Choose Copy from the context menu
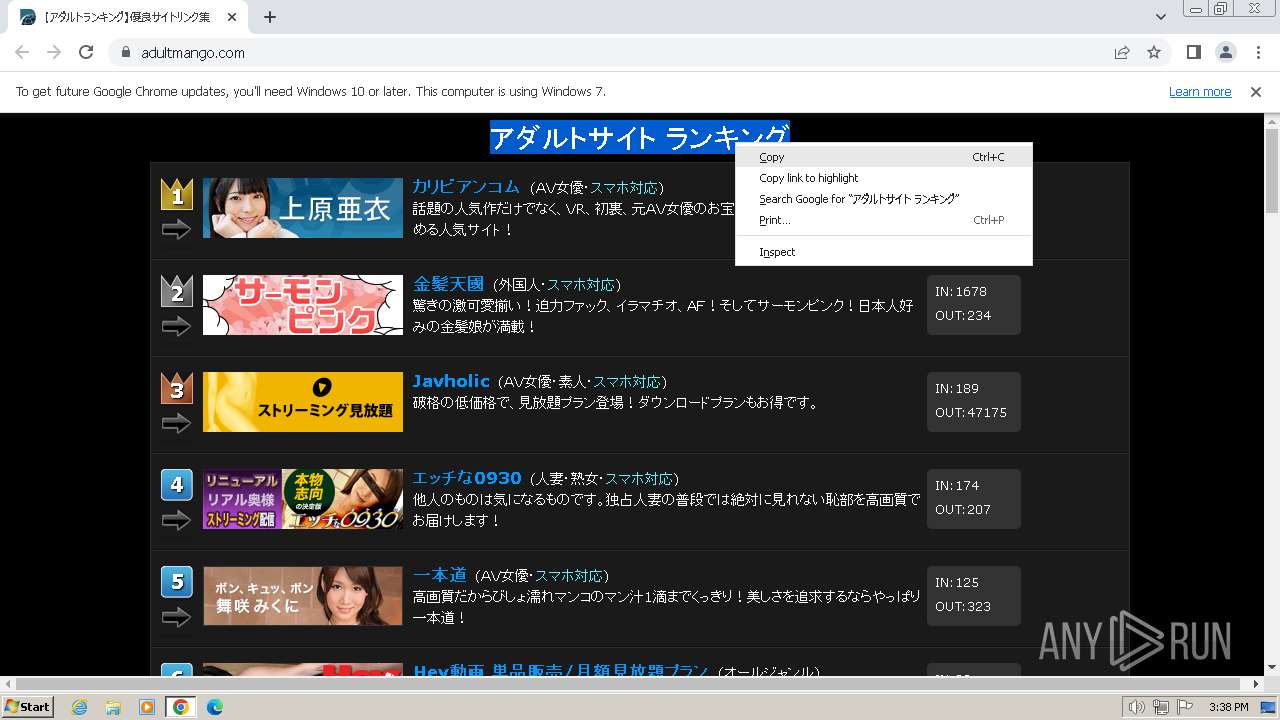Image resolution: width=1280 pixels, height=720 pixels. pyautogui.click(x=884, y=157)
